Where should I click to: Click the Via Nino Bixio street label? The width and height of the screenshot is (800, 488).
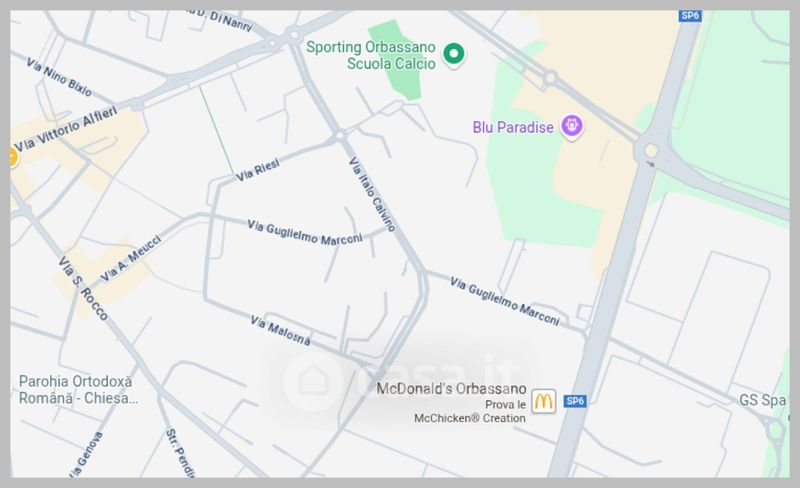point(59,77)
